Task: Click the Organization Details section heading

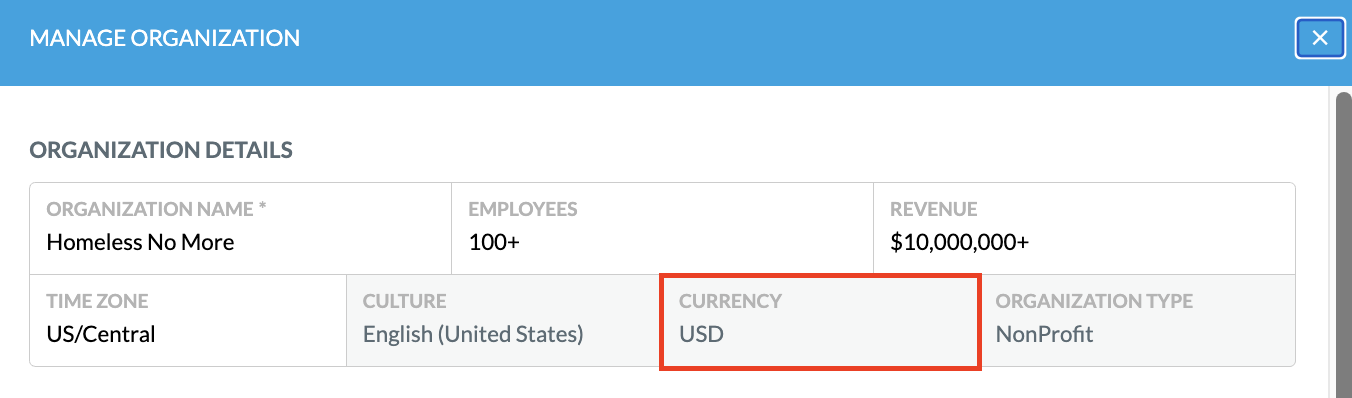Action: pos(161,150)
